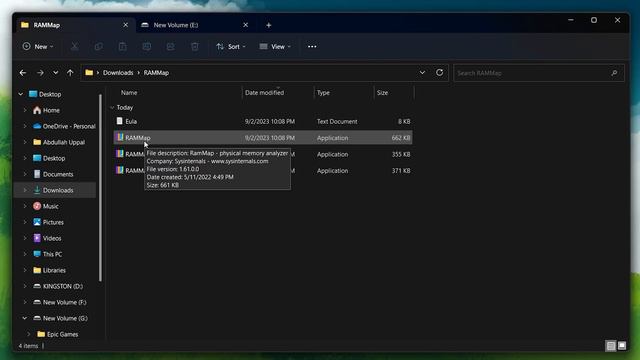
Task: Select Abdullah Uppal folder in sidebar
Action: pos(64,142)
